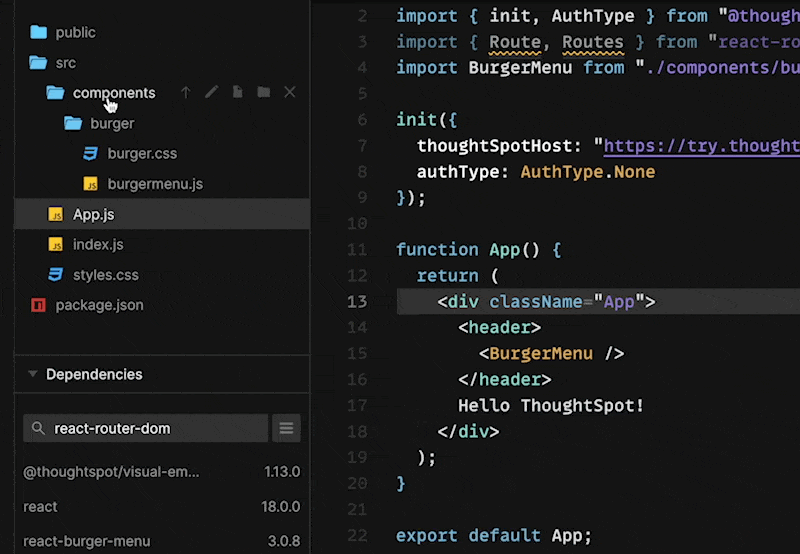
Task: Click the underlined Route import
Action: (515, 43)
